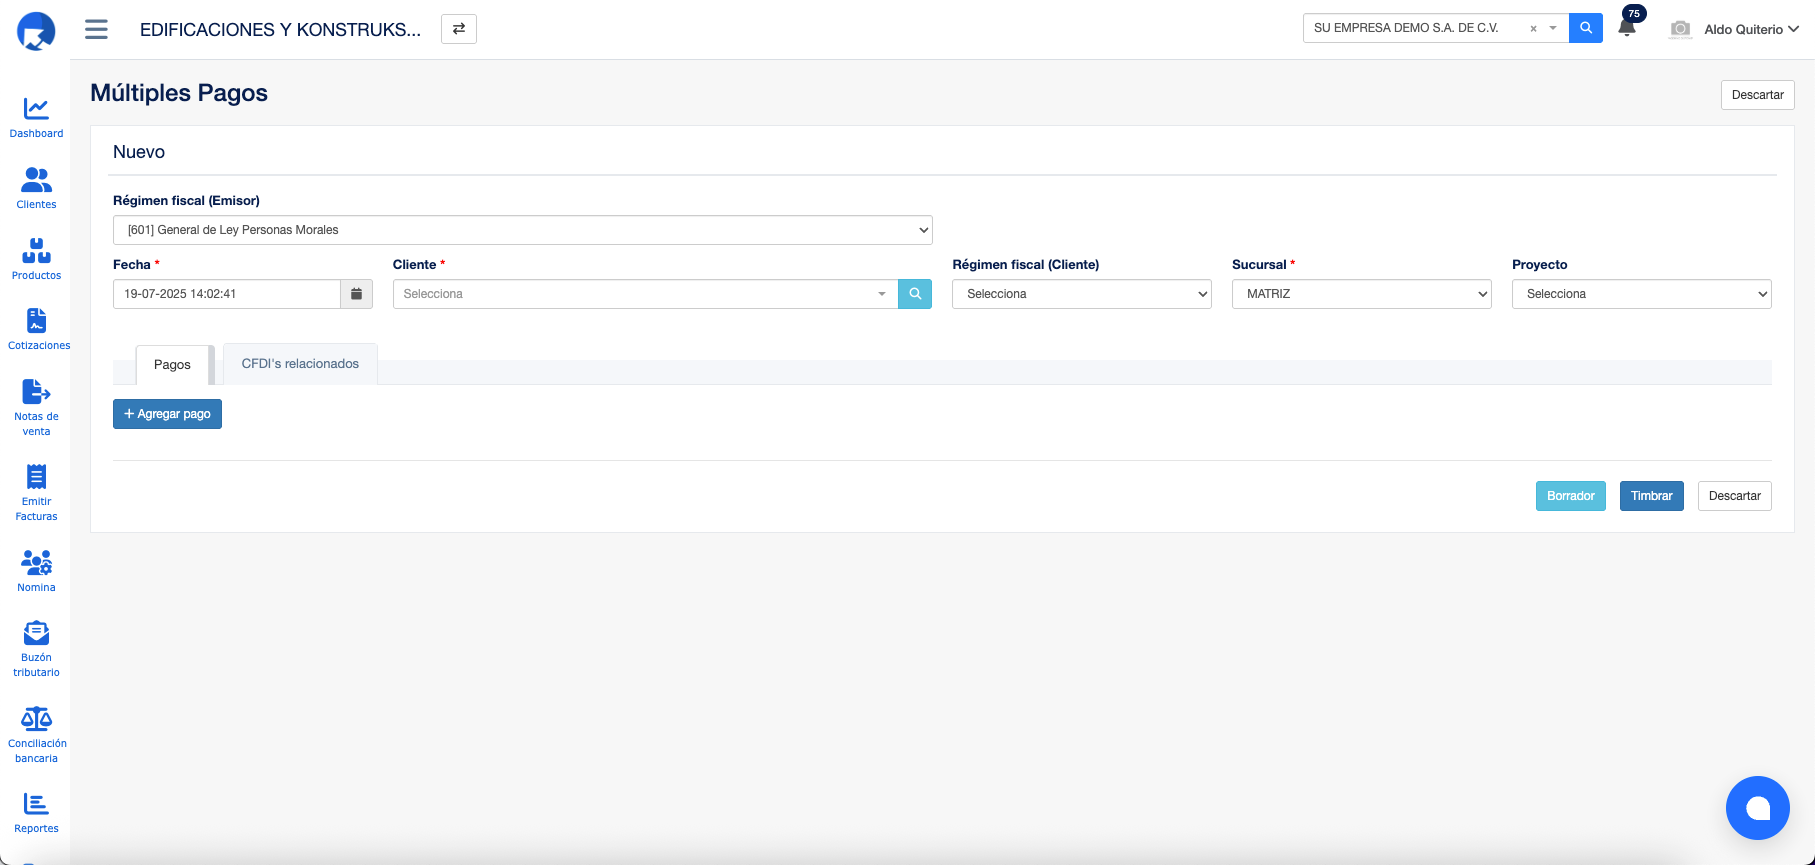This screenshot has width=1815, height=865.
Task: Expand the Proyecto dropdown
Action: point(1641,294)
